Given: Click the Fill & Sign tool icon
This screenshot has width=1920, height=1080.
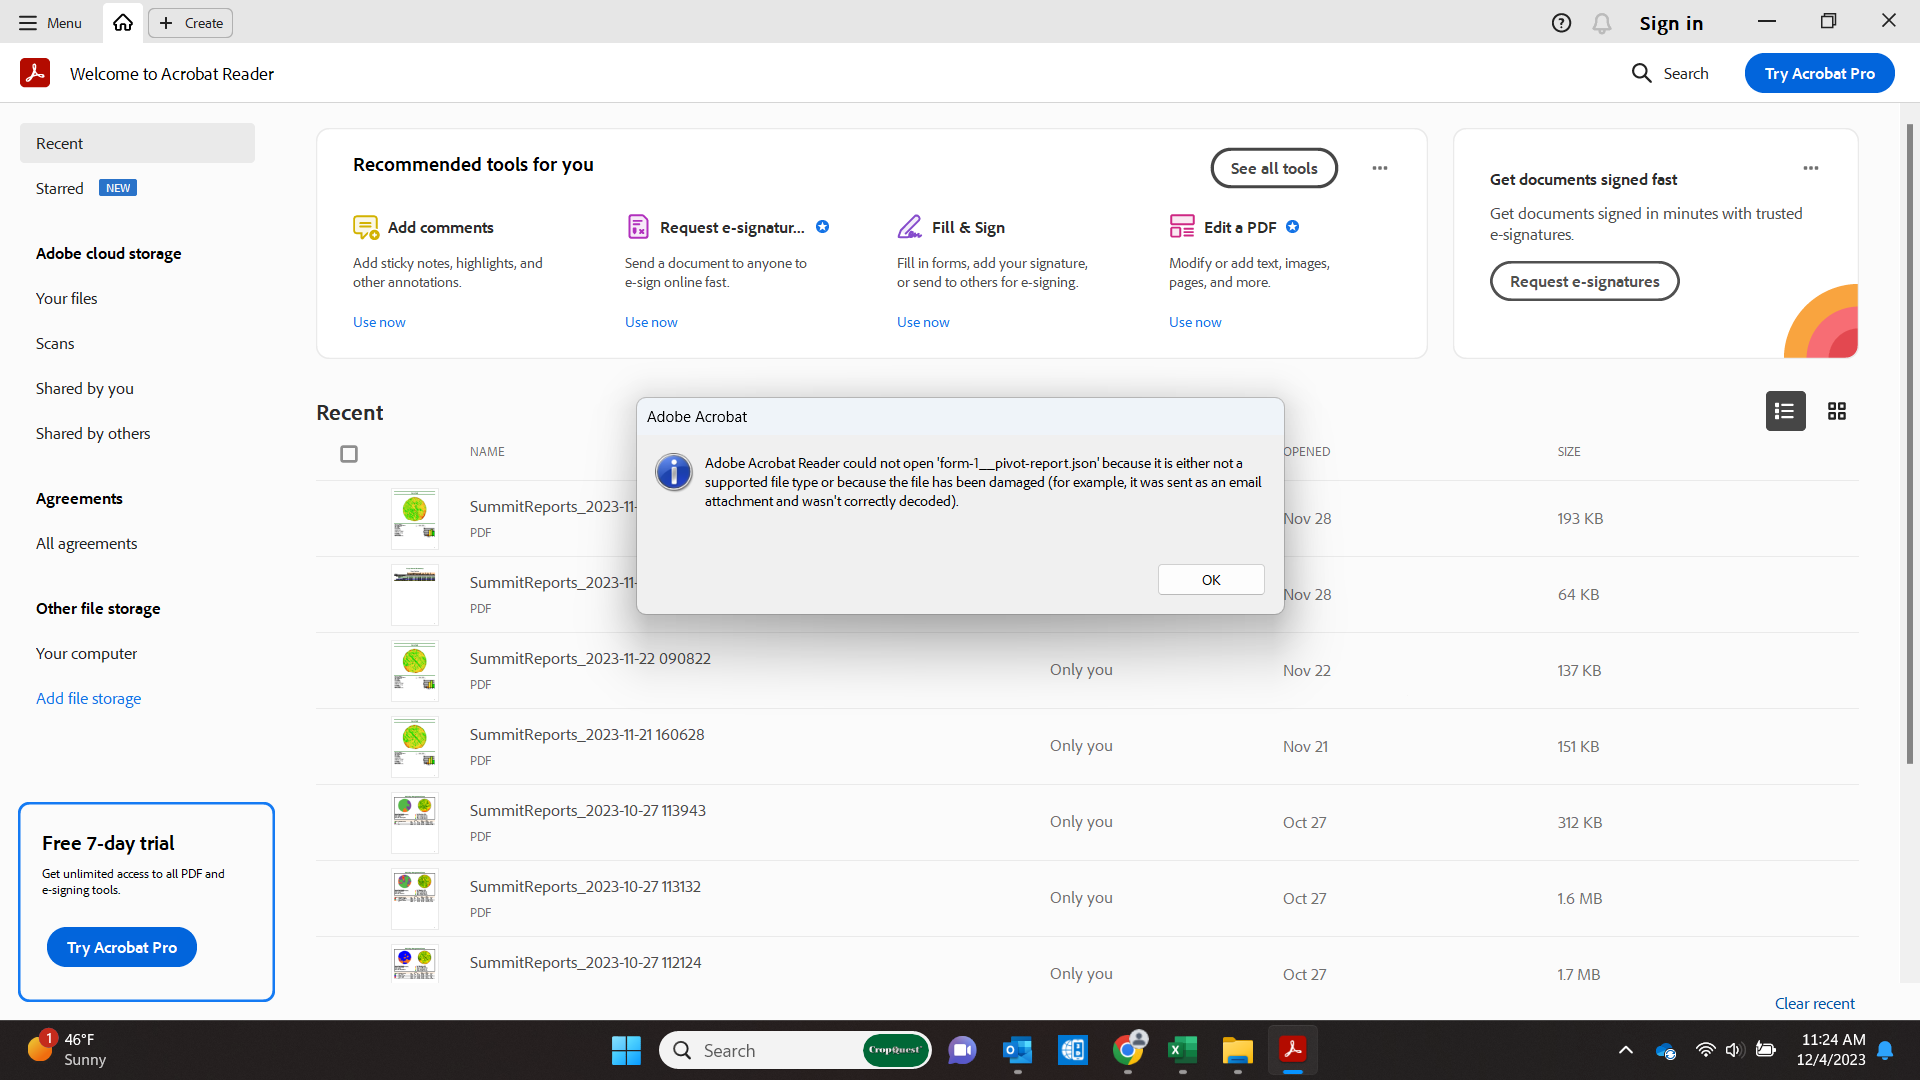Looking at the screenshot, I should point(910,227).
